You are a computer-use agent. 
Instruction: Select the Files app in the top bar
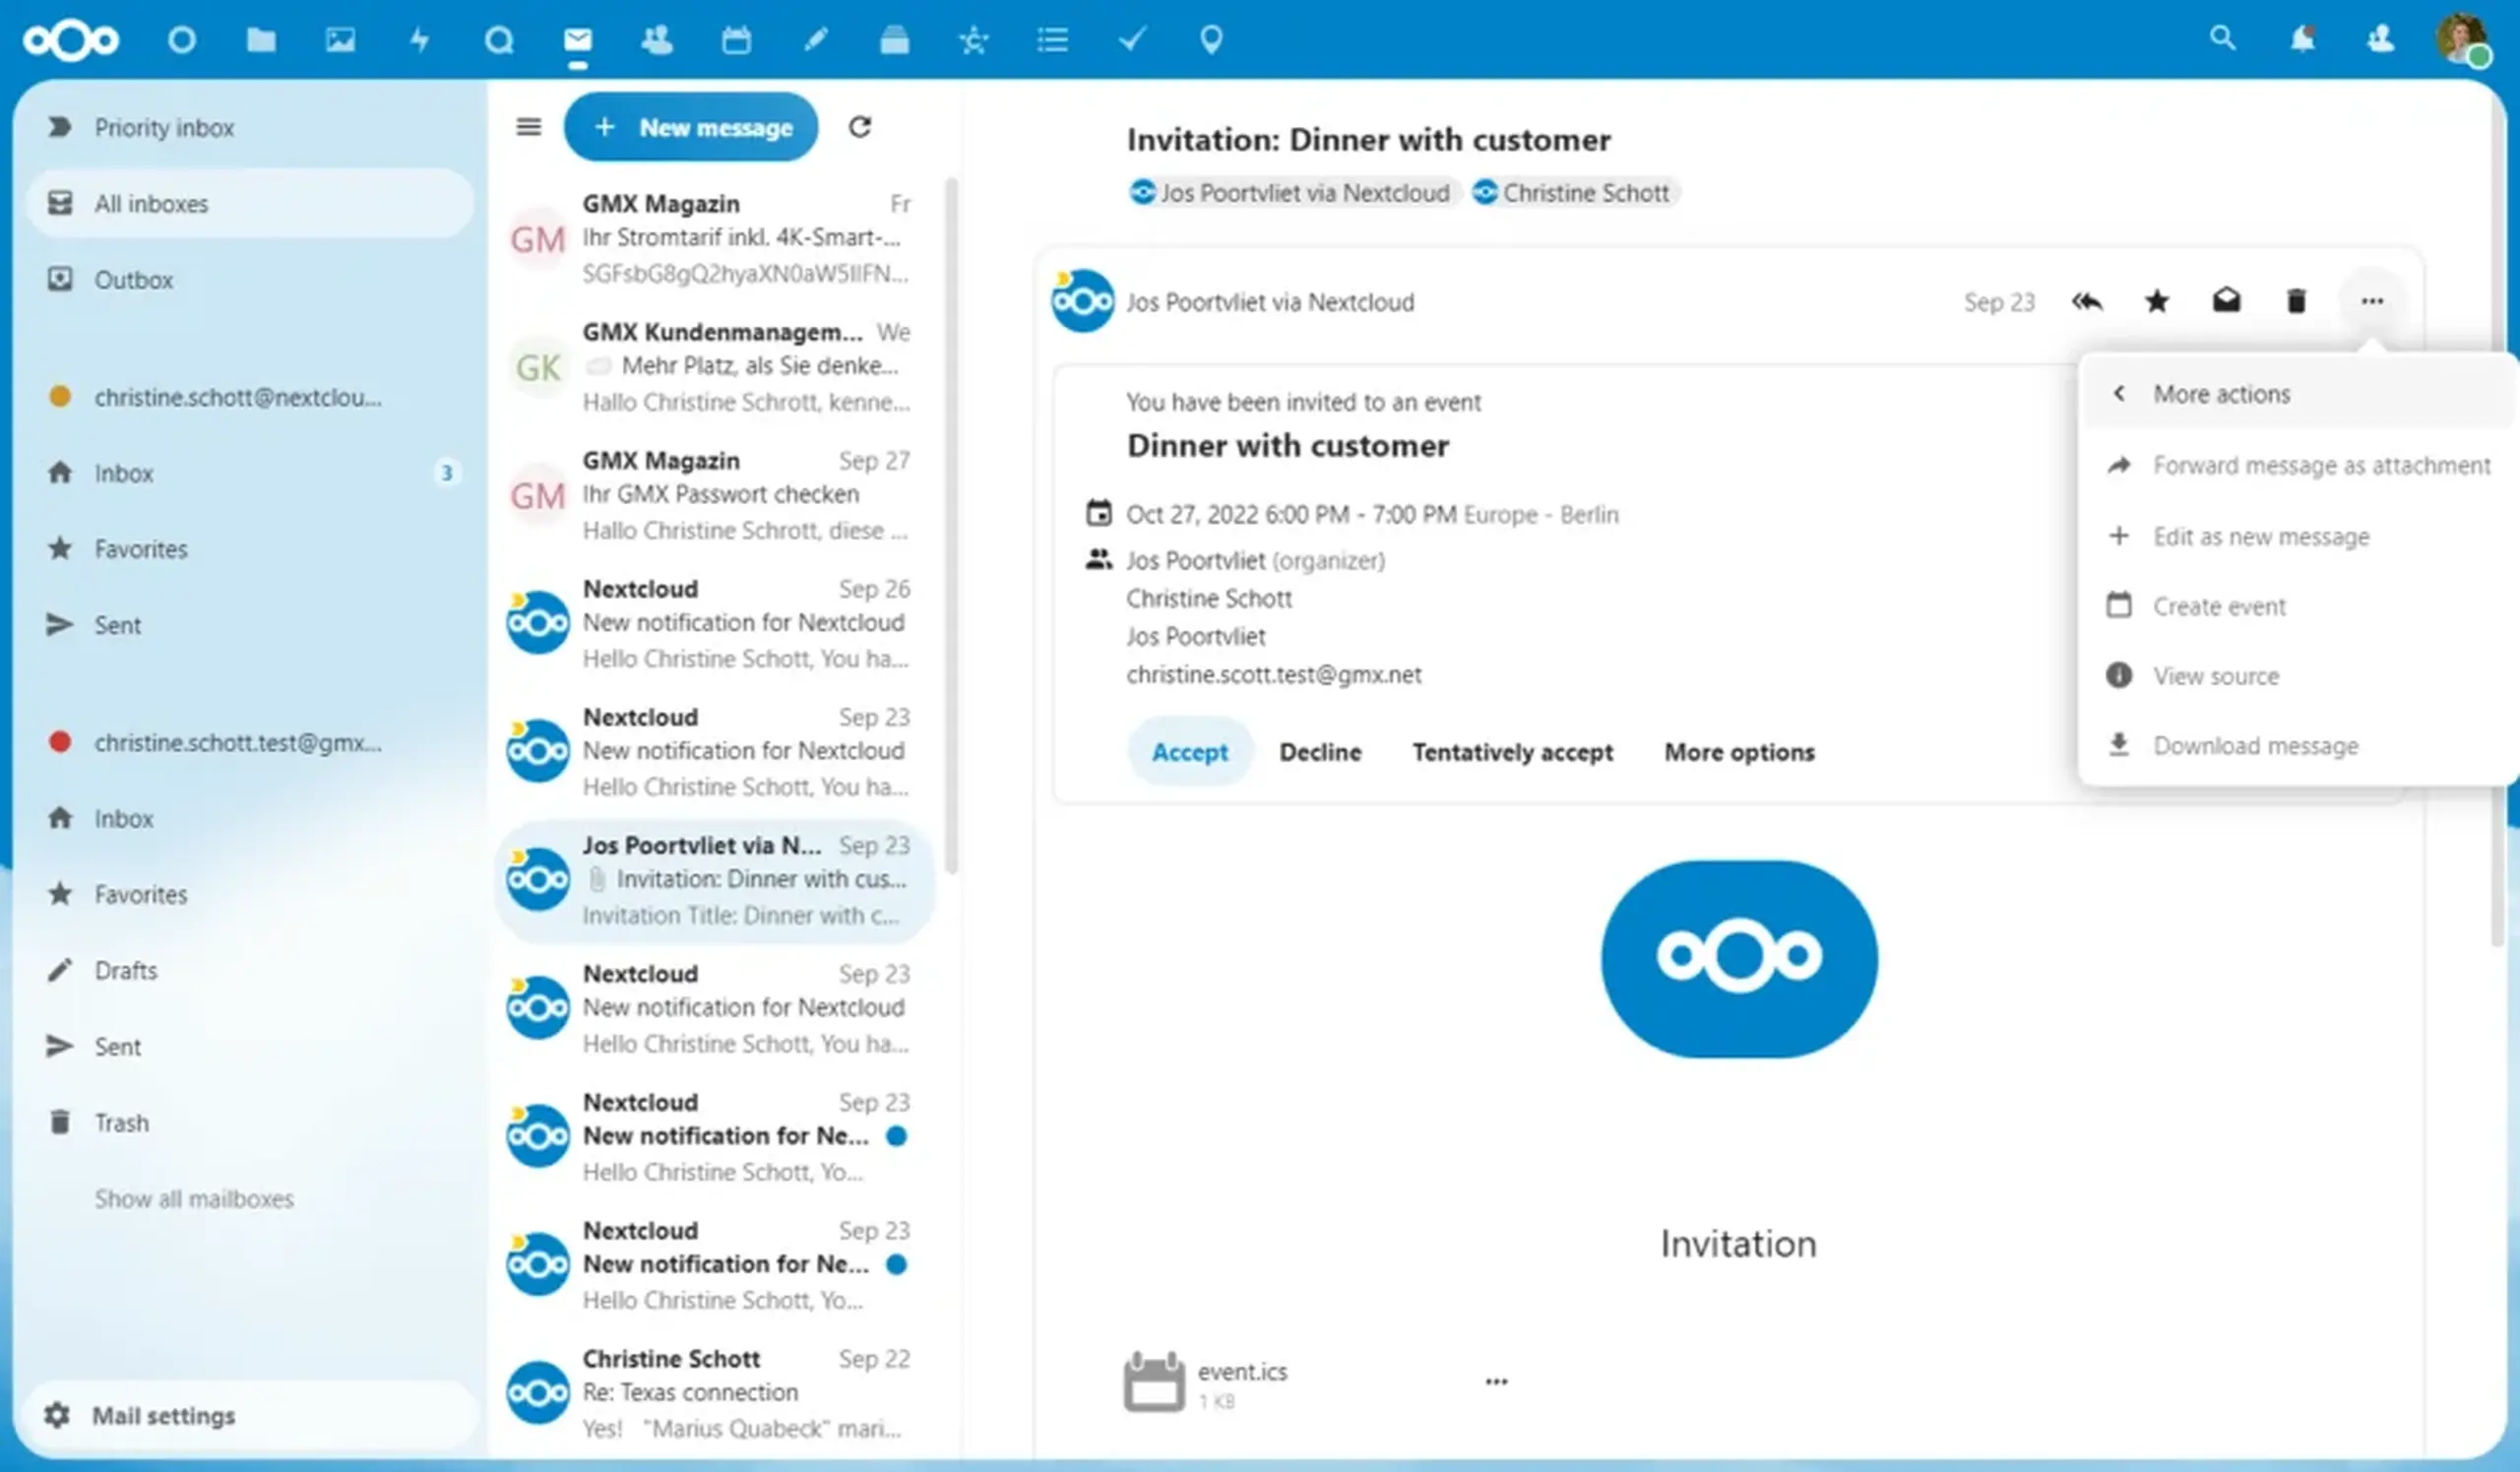pos(261,40)
